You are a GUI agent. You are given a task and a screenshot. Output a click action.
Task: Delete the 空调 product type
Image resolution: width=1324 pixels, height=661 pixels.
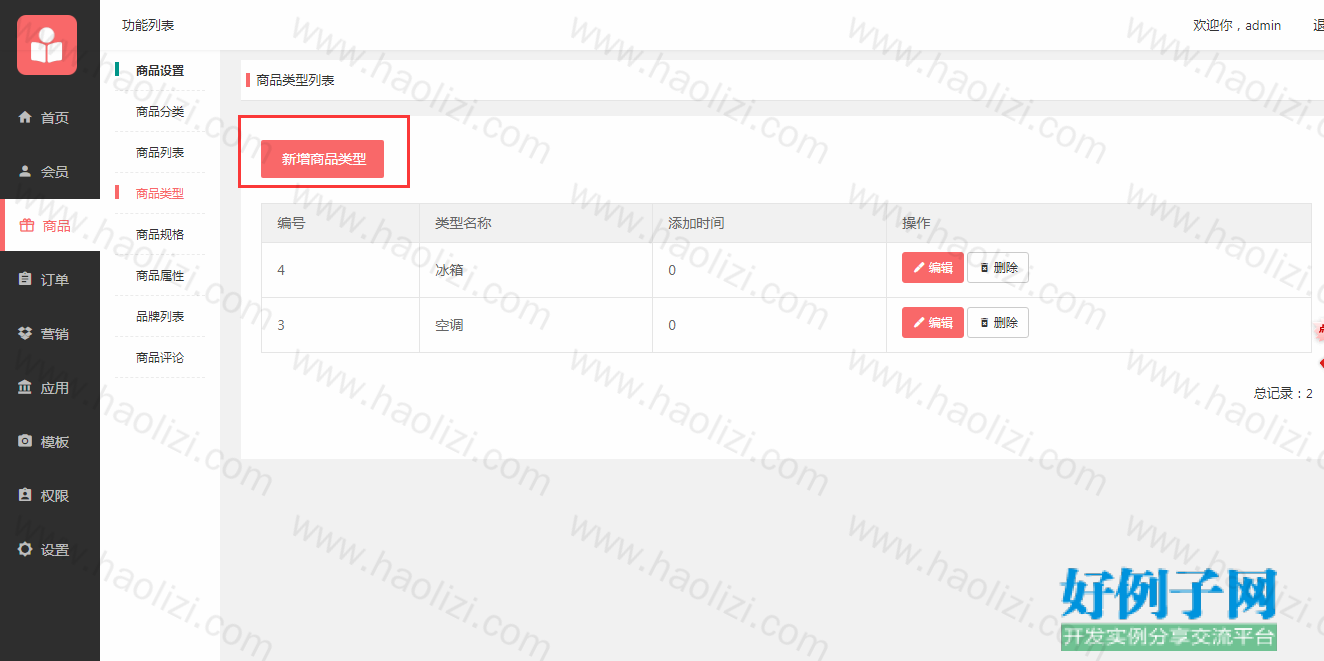point(998,323)
